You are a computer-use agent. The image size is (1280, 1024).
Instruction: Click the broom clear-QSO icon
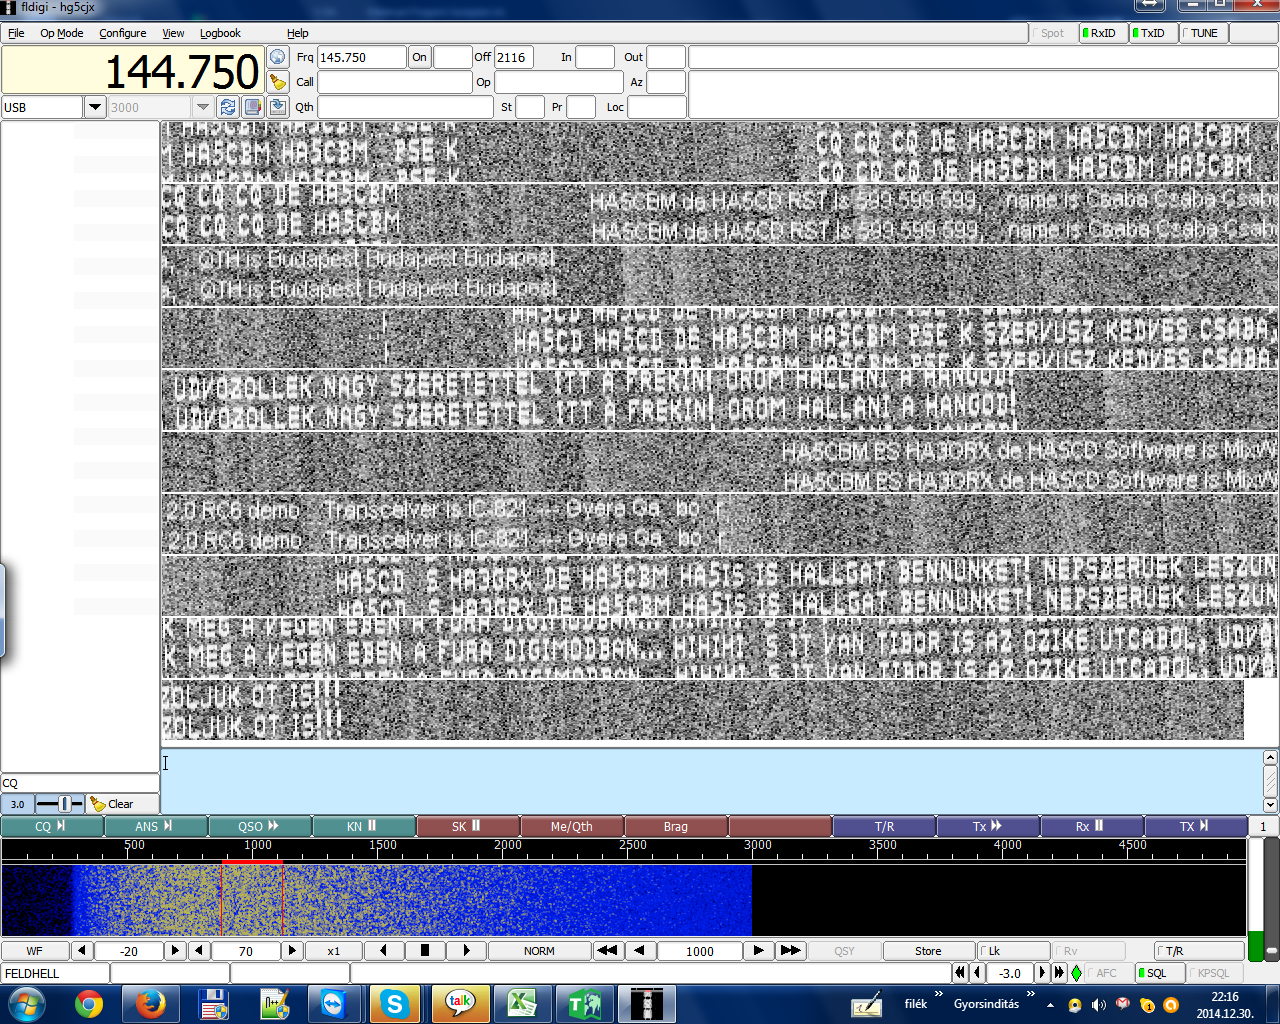click(278, 82)
